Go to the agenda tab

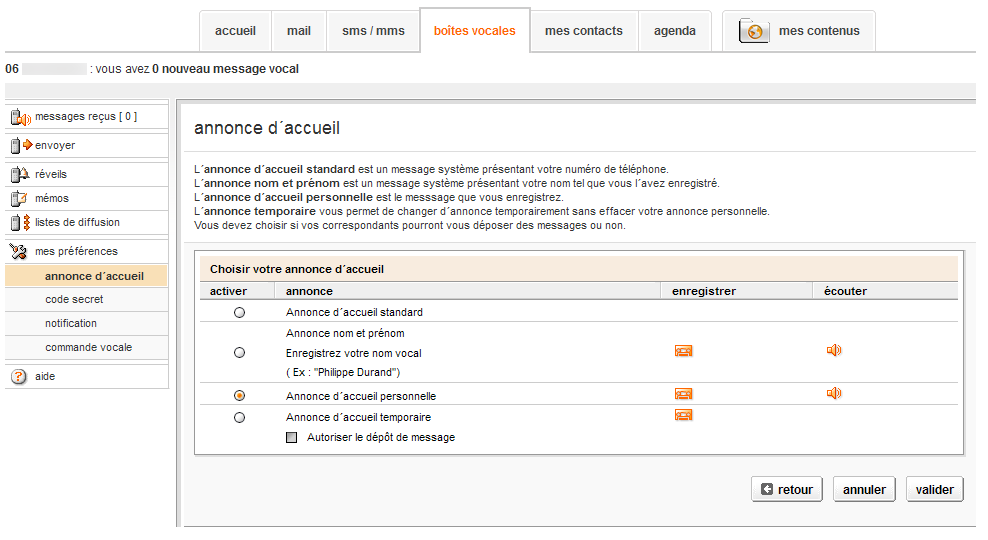click(675, 31)
